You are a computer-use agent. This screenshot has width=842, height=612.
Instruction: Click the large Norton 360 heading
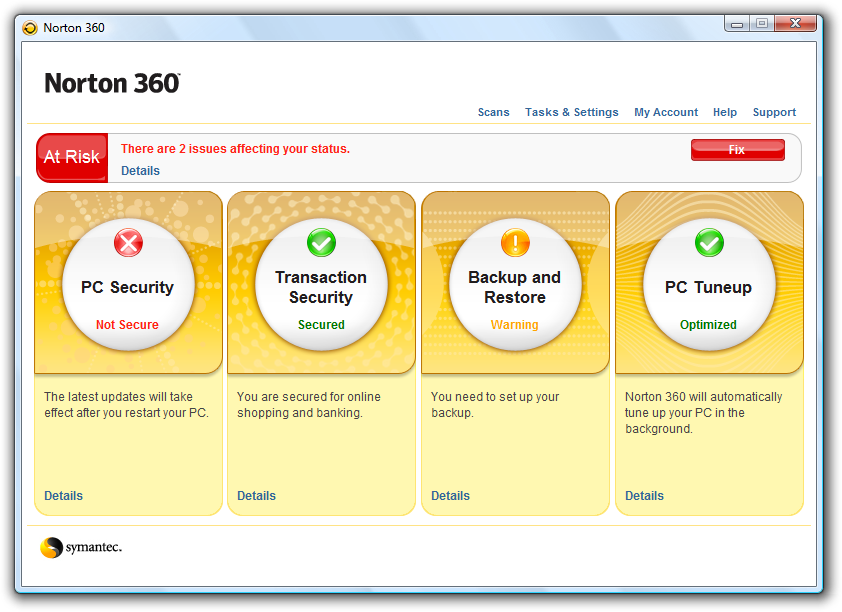(112, 83)
